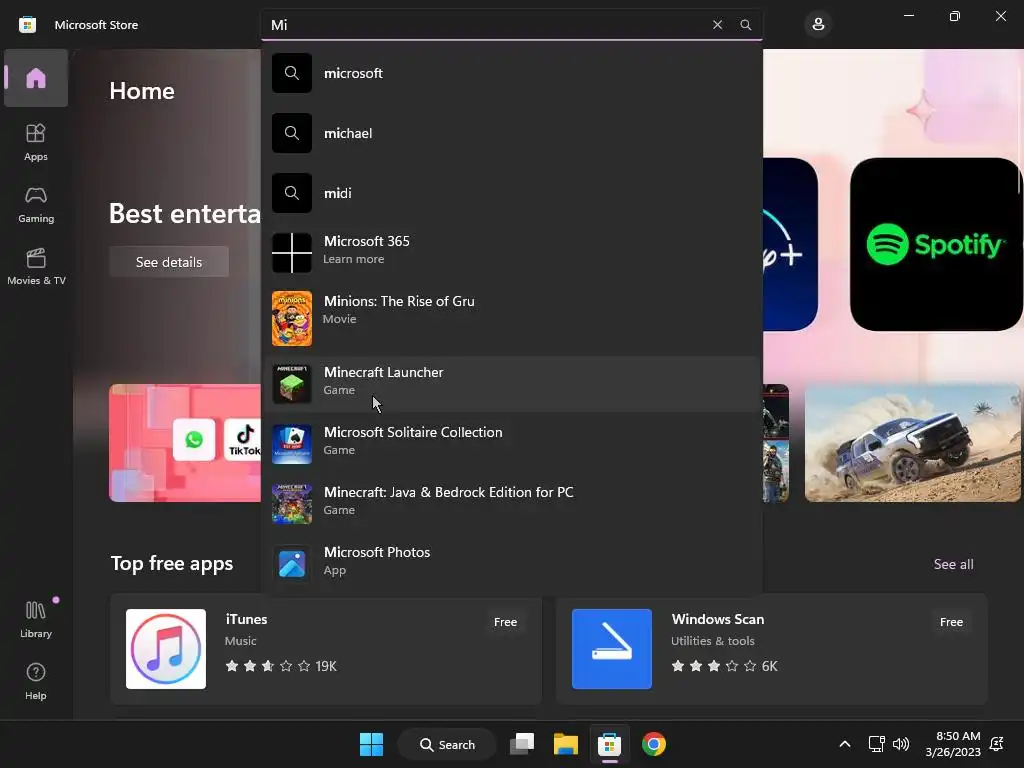Select the 'microsoft' search suggestion
Viewport: 1024px width, 768px height.
[511, 73]
